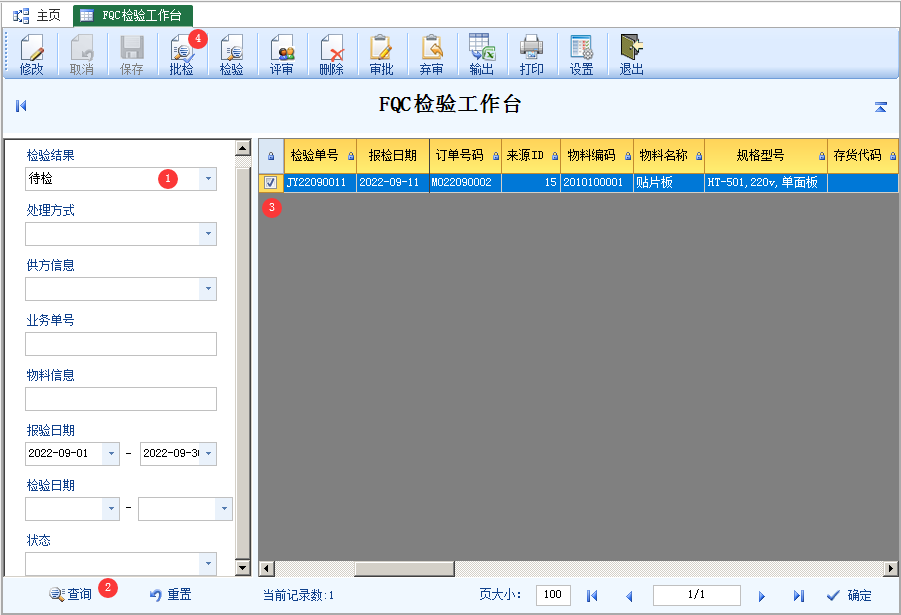901x615 pixels.
Task: Delete the record with 删除 icon
Action: point(332,55)
